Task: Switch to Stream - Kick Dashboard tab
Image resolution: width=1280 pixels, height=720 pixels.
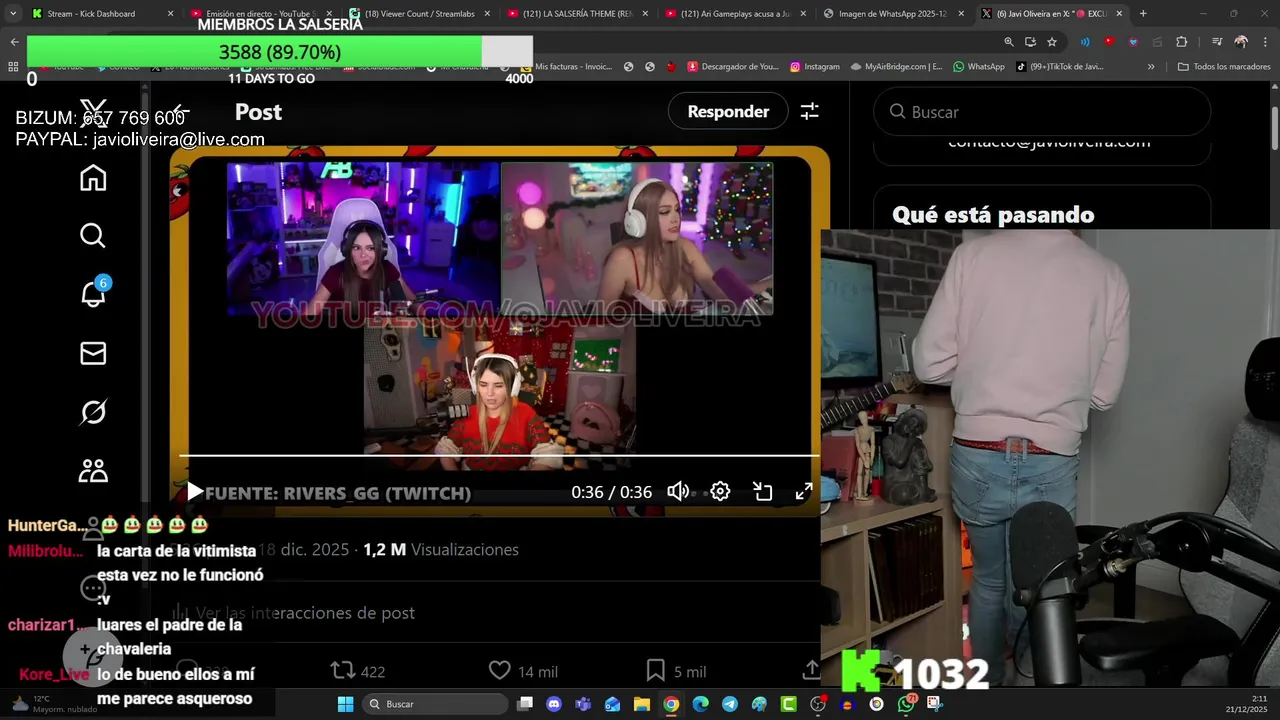Action: pyautogui.click(x=100, y=14)
